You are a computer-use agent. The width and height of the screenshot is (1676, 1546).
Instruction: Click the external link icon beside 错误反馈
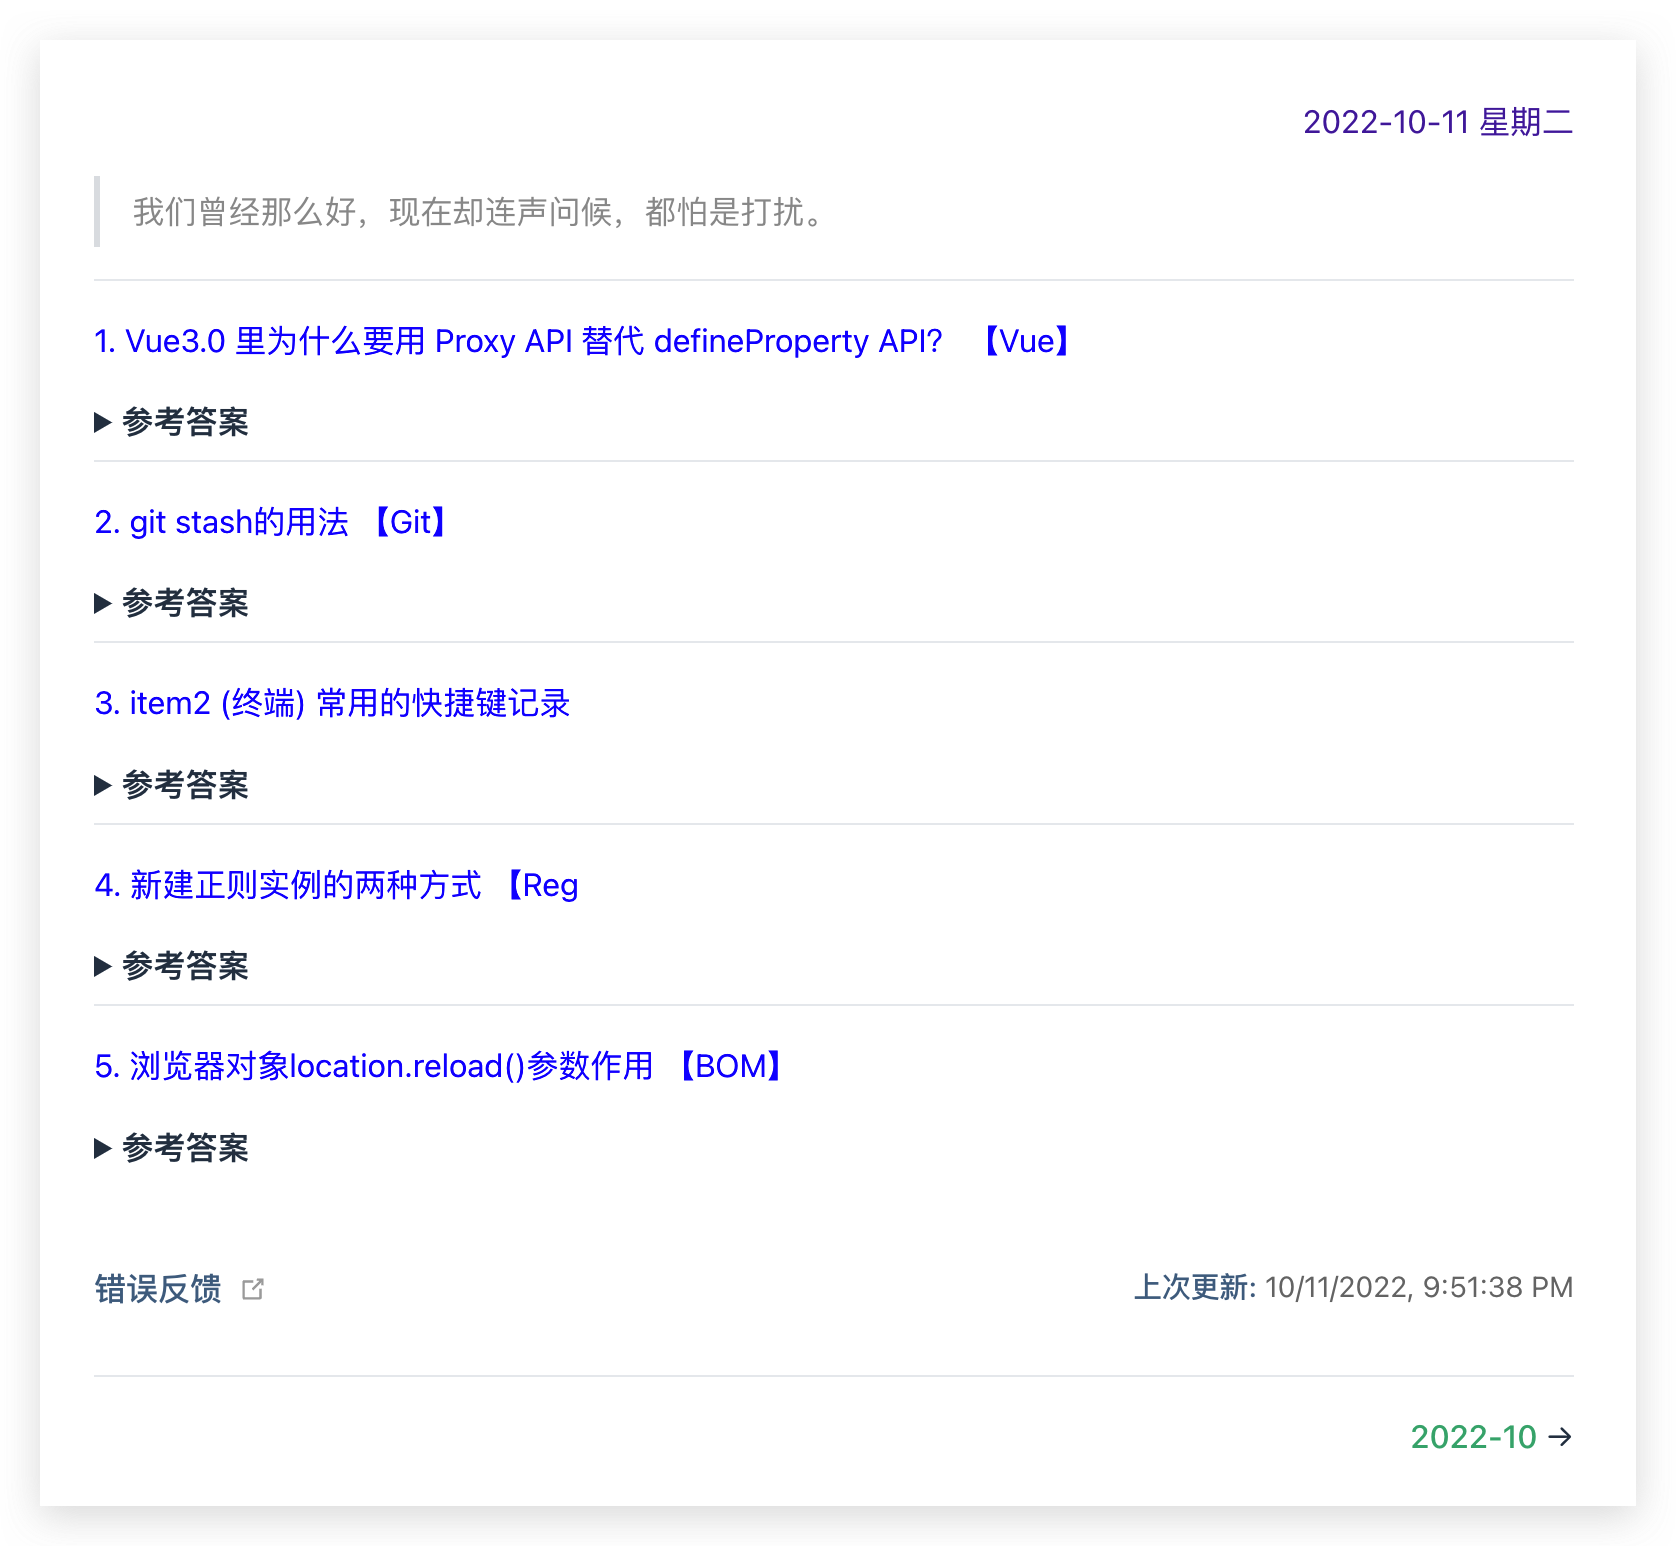253,1289
